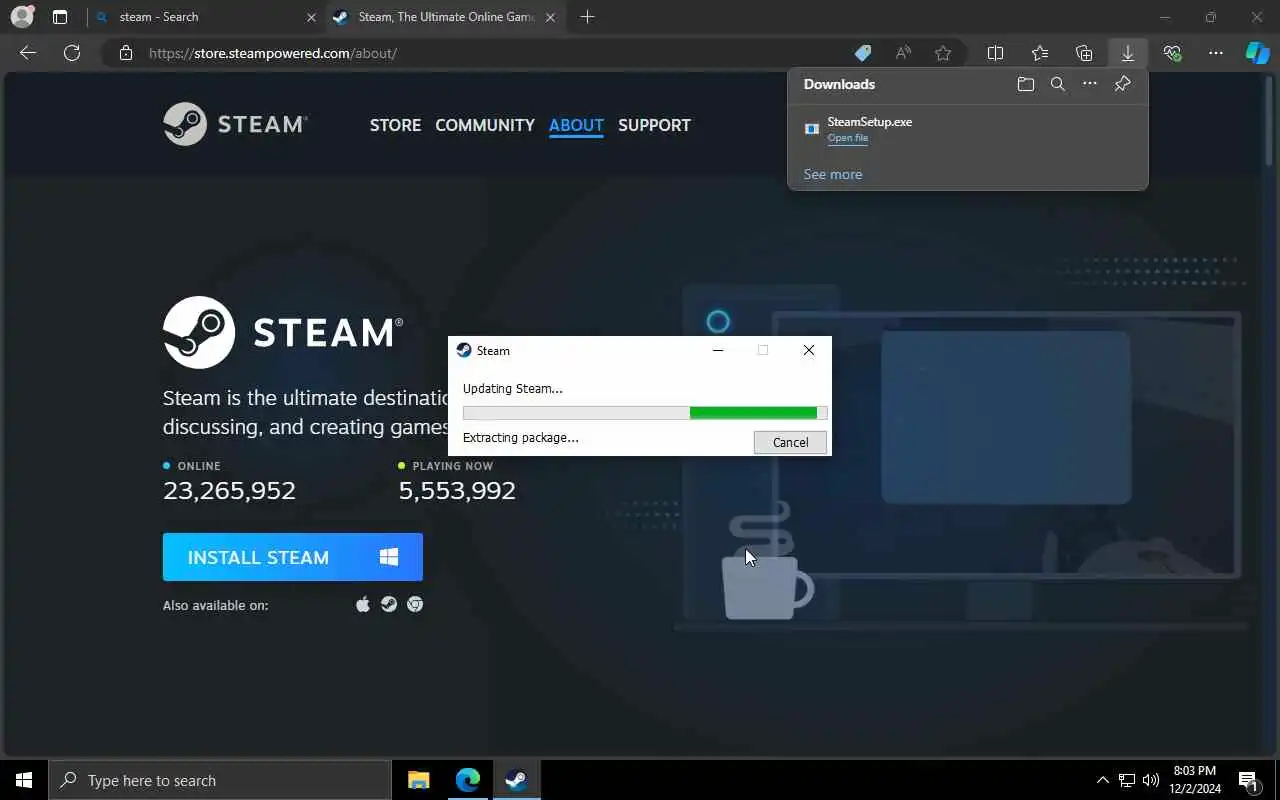Open File Explorer from taskbar
This screenshot has height=800, width=1280.
point(419,780)
